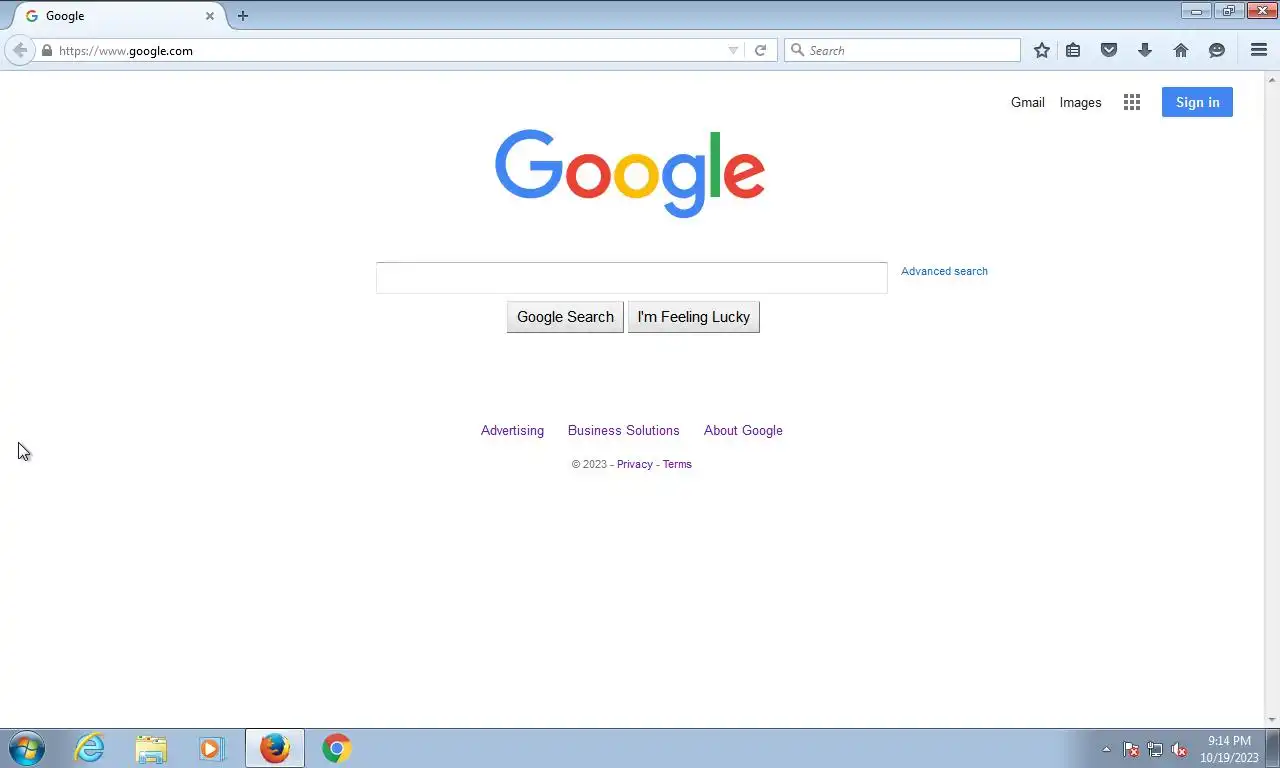The height and width of the screenshot is (768, 1280).
Task: Click the Firefox back arrow button
Action: click(x=19, y=50)
